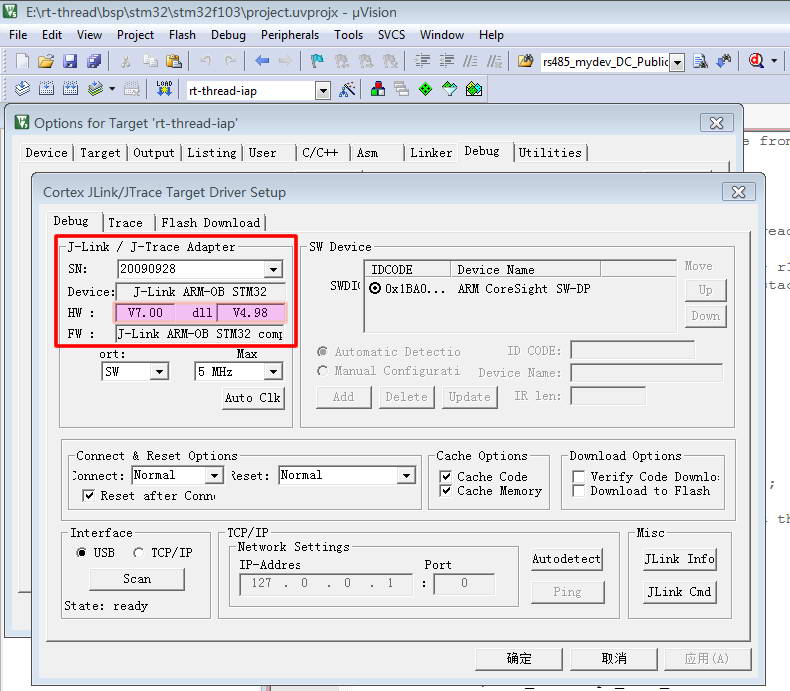Open Options for Target wand icon
This screenshot has height=691, width=790.
coord(347,89)
